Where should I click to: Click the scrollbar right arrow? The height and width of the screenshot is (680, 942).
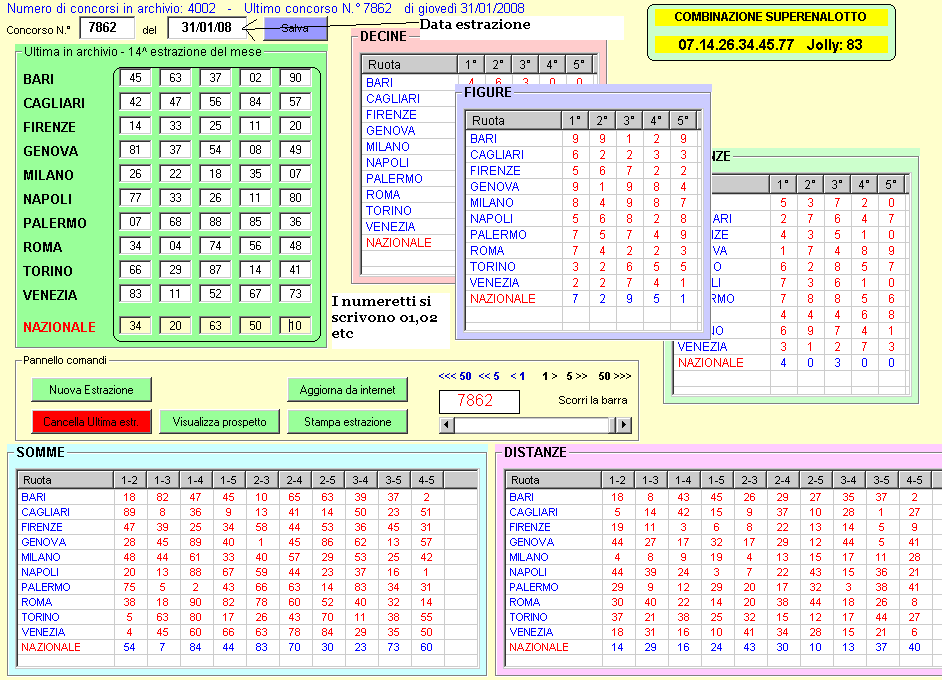pos(624,425)
